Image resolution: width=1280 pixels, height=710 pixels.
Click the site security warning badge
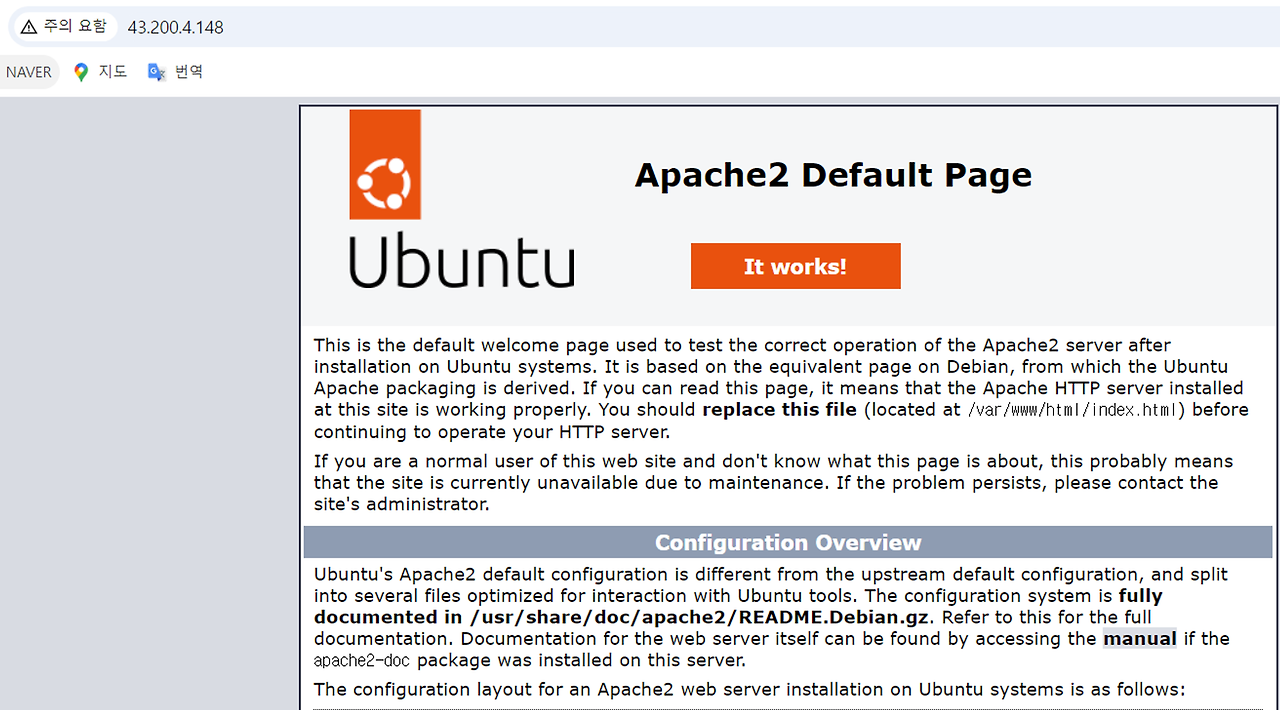point(63,27)
